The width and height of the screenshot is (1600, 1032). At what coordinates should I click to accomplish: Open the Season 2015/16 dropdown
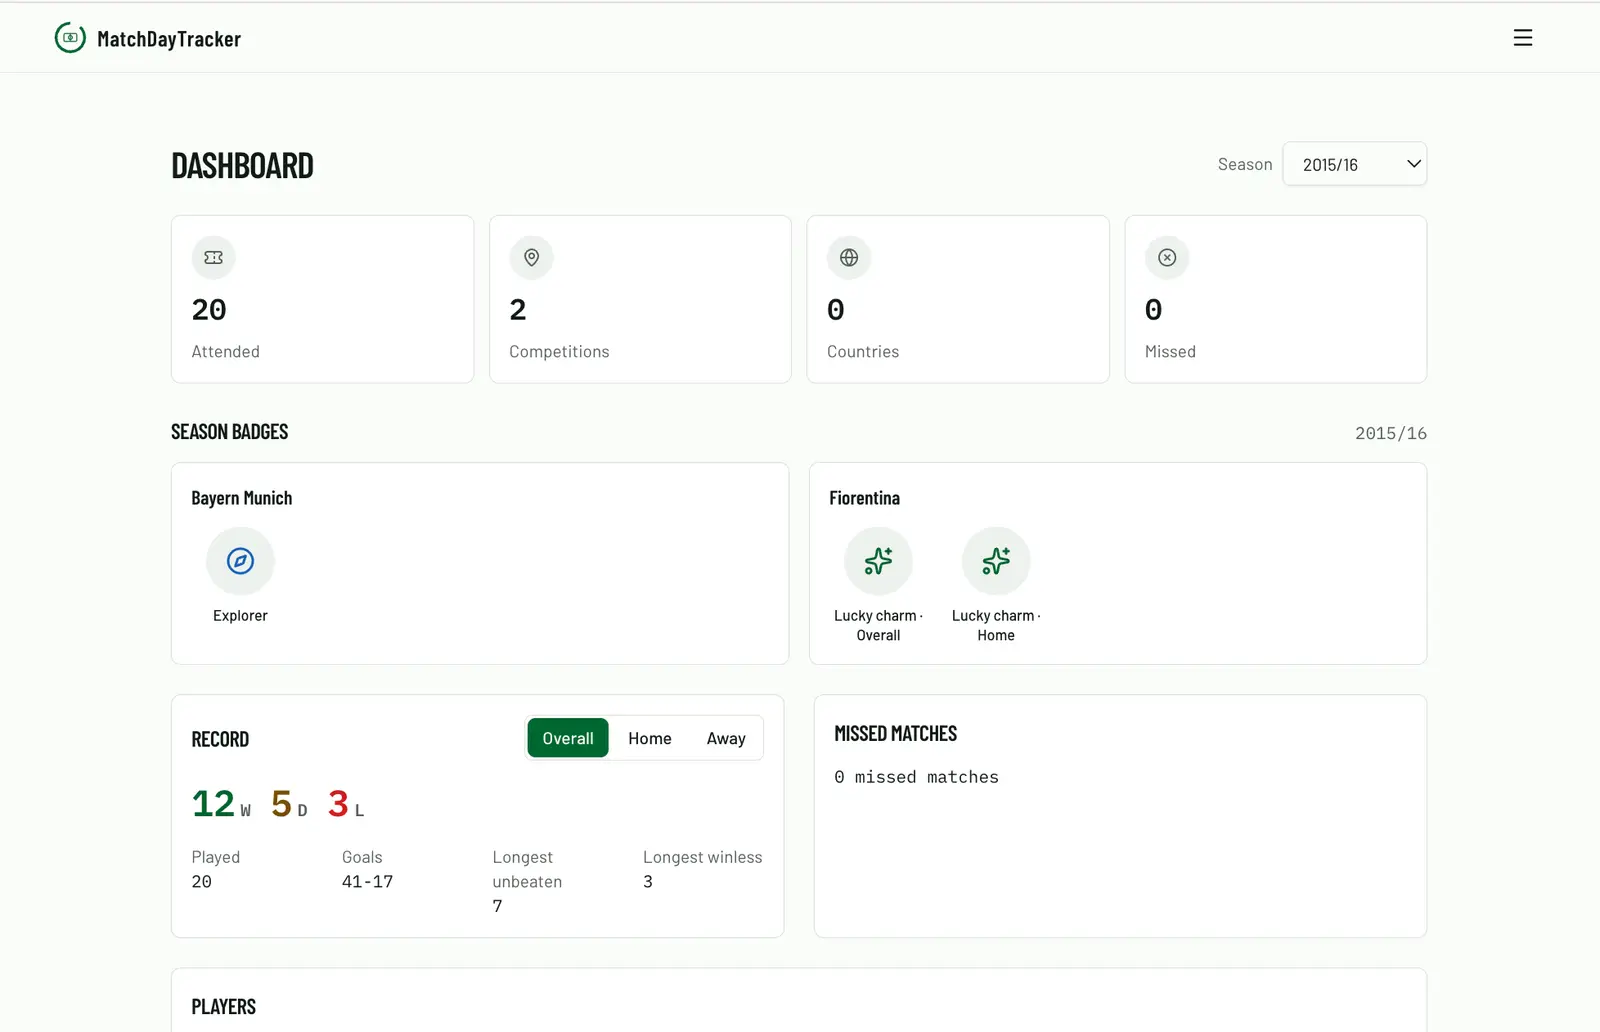[1354, 164]
